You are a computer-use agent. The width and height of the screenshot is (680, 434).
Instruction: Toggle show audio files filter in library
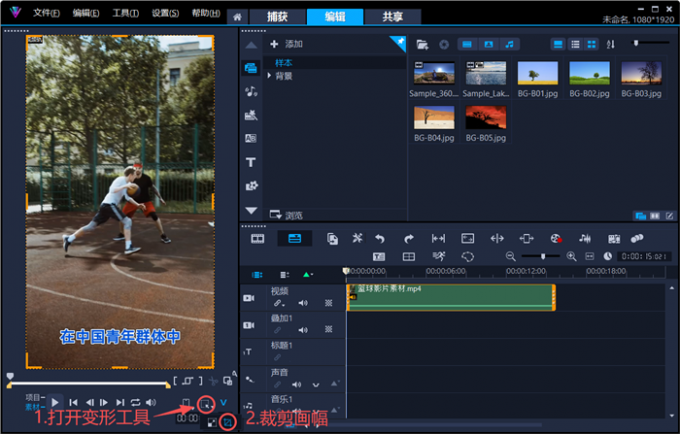(x=510, y=44)
